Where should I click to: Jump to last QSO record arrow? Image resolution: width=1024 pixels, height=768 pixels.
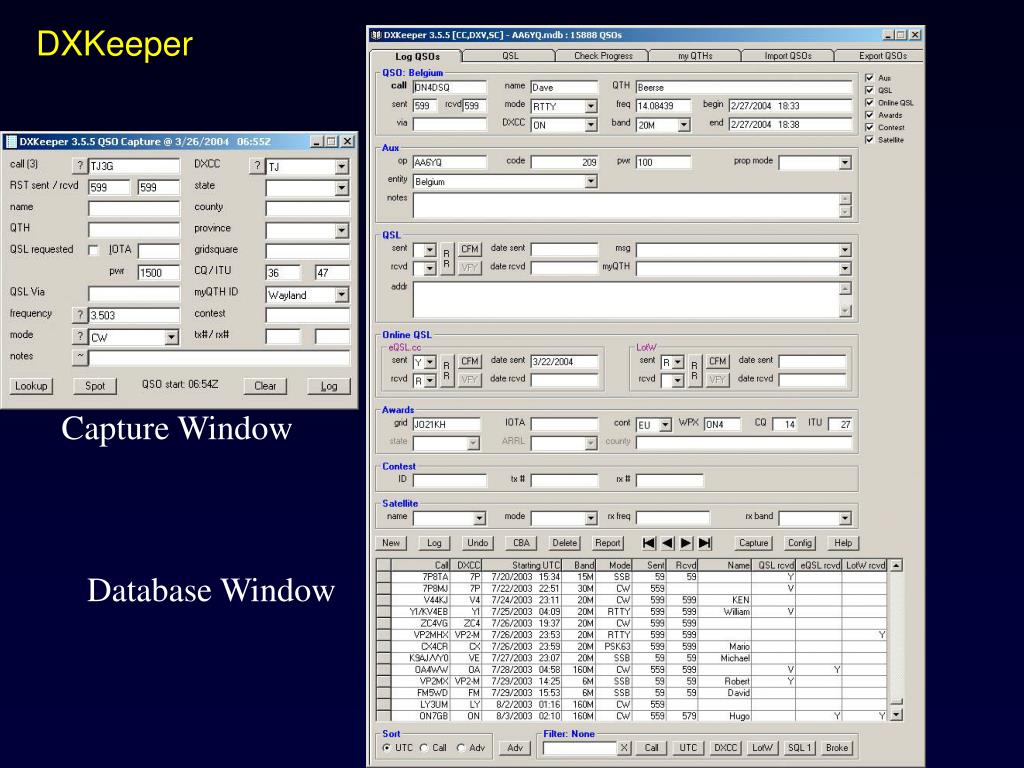point(705,543)
